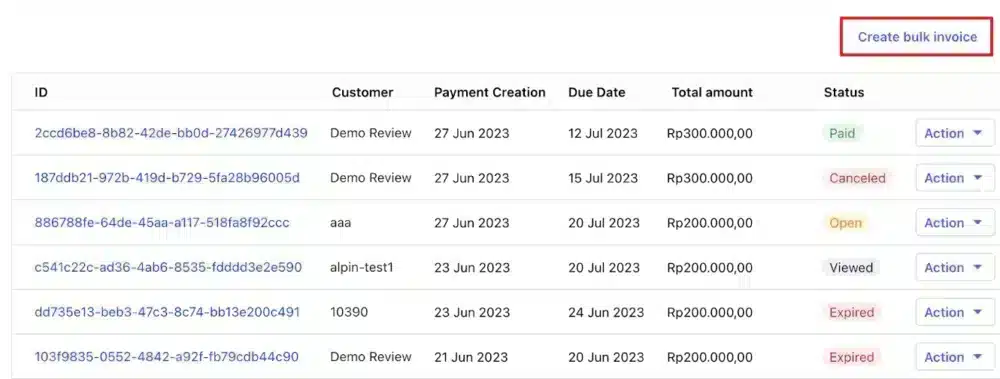
Task: Open invoice 886788fe-64de-45aa-a117-518fa8f92ccc
Action: tap(162, 223)
